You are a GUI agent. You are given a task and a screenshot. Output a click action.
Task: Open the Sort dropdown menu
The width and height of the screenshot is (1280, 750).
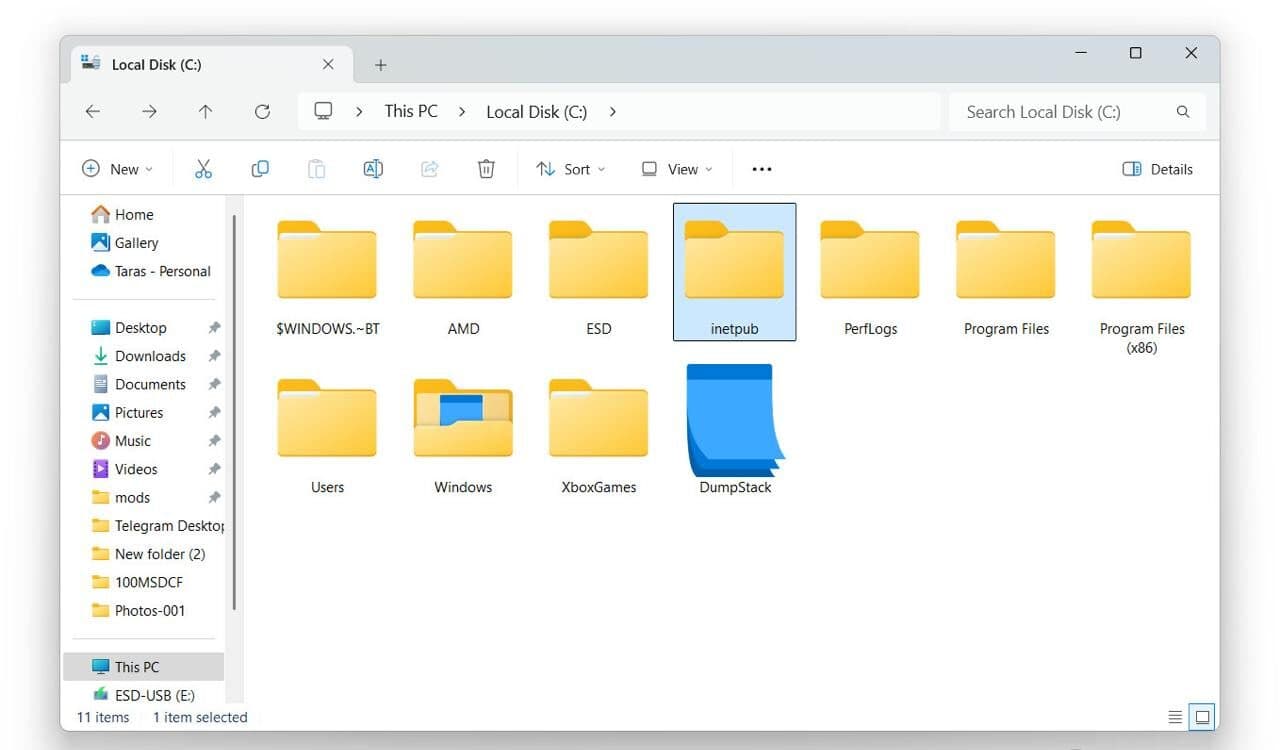pyautogui.click(x=570, y=168)
